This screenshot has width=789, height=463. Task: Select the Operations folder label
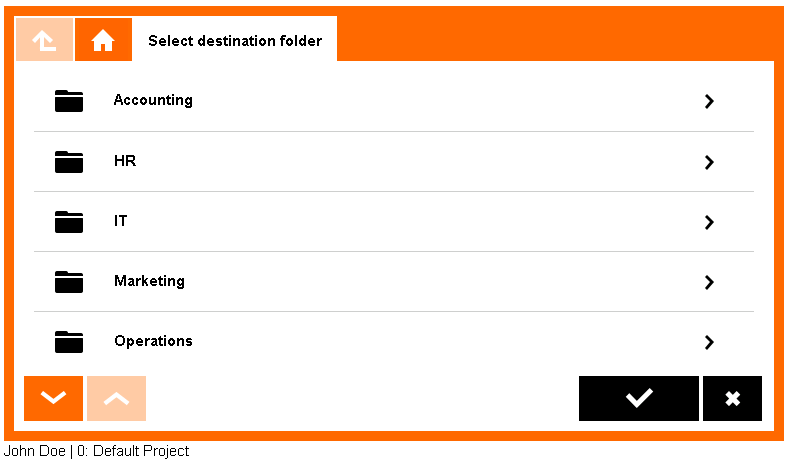(153, 341)
